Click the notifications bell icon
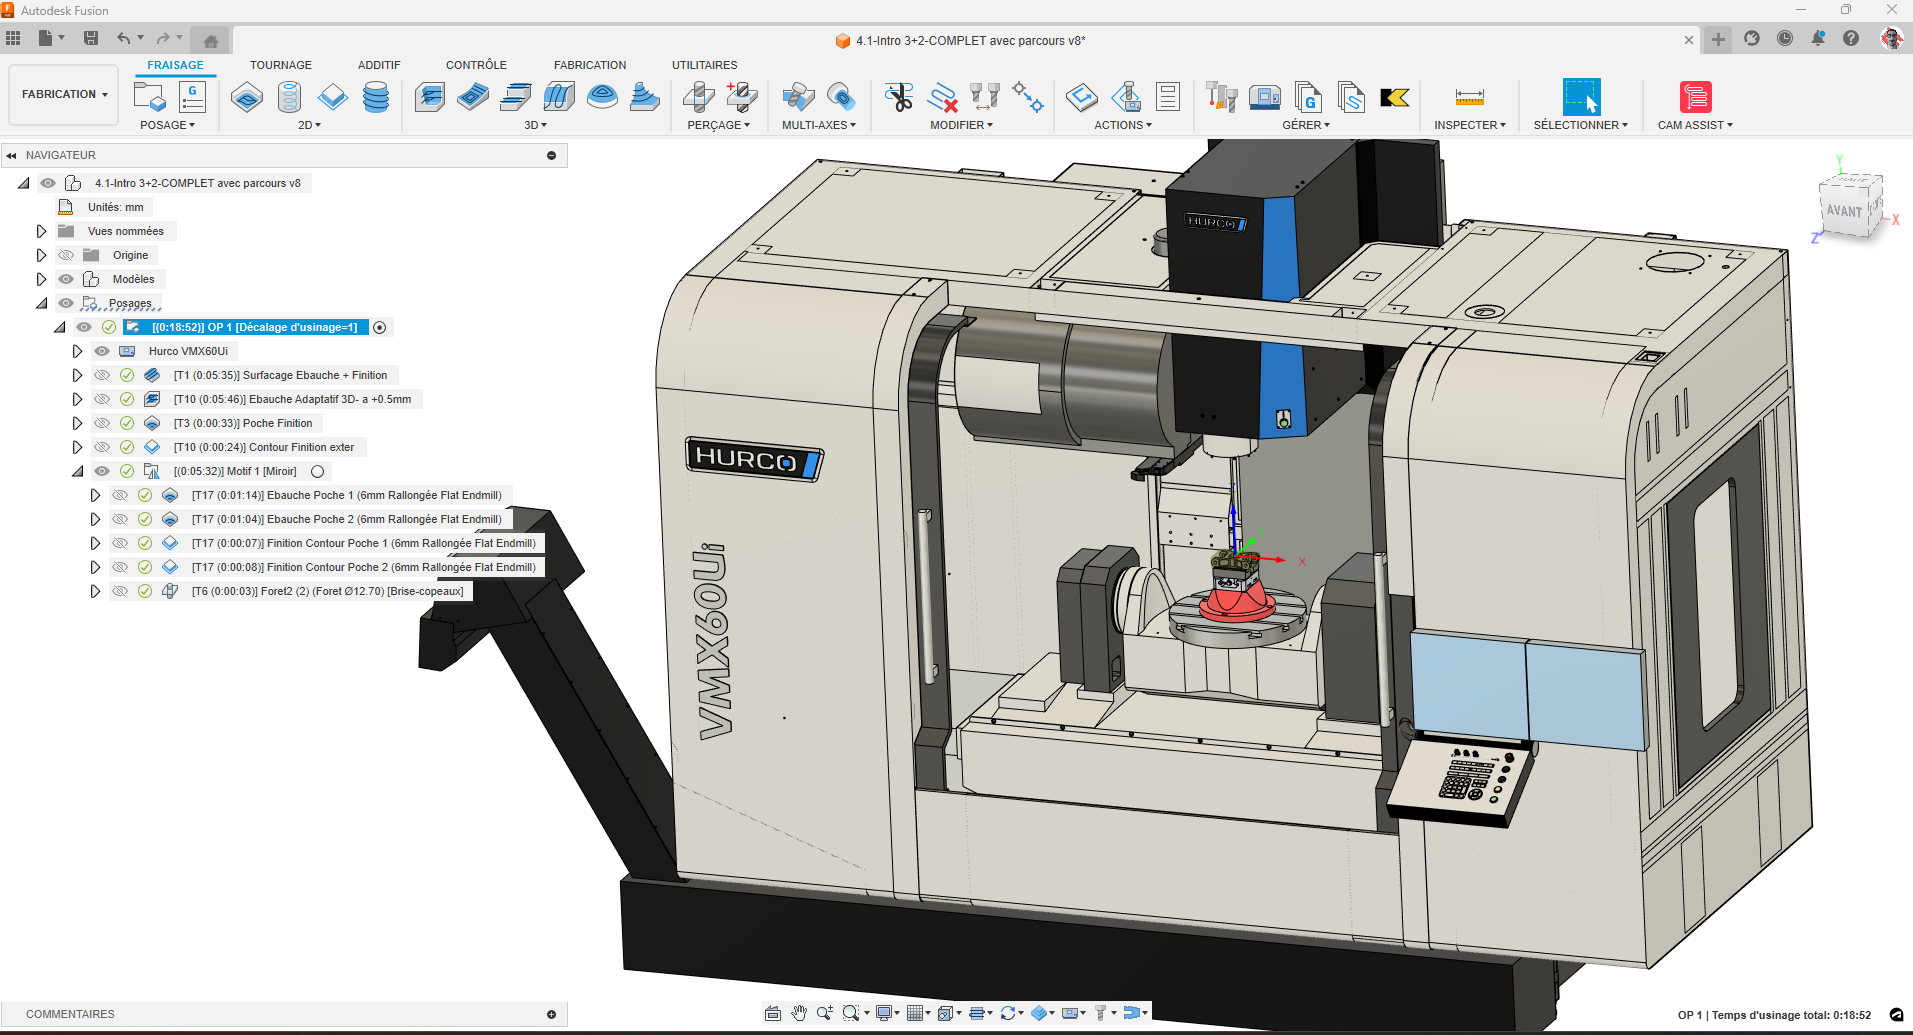 (1818, 39)
